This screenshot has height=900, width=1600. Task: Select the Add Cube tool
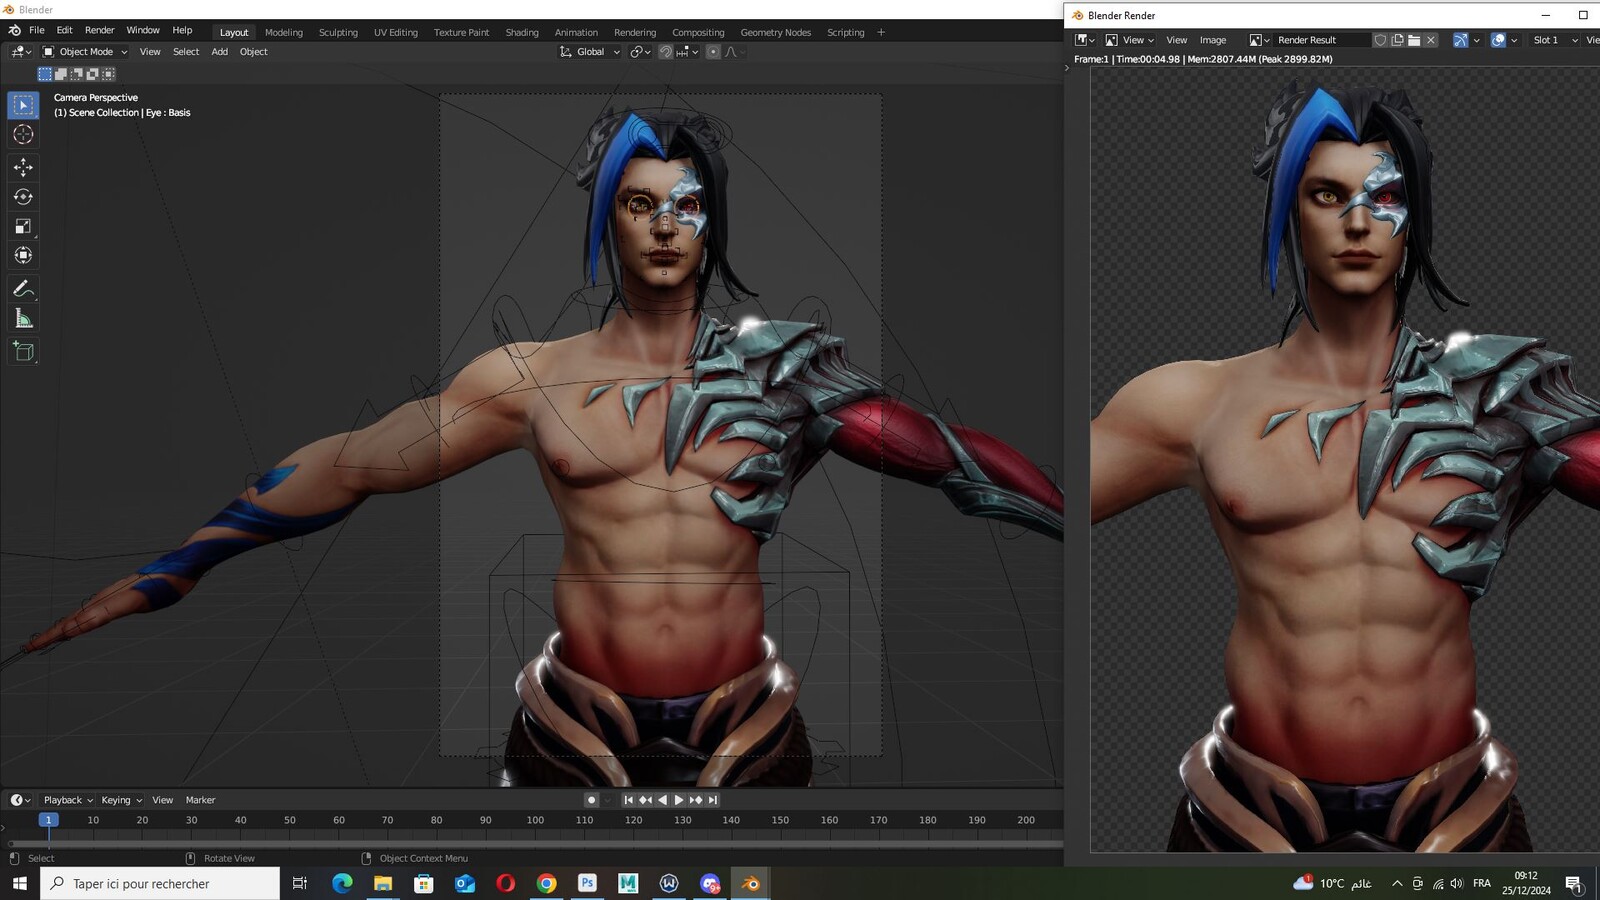tap(23, 351)
